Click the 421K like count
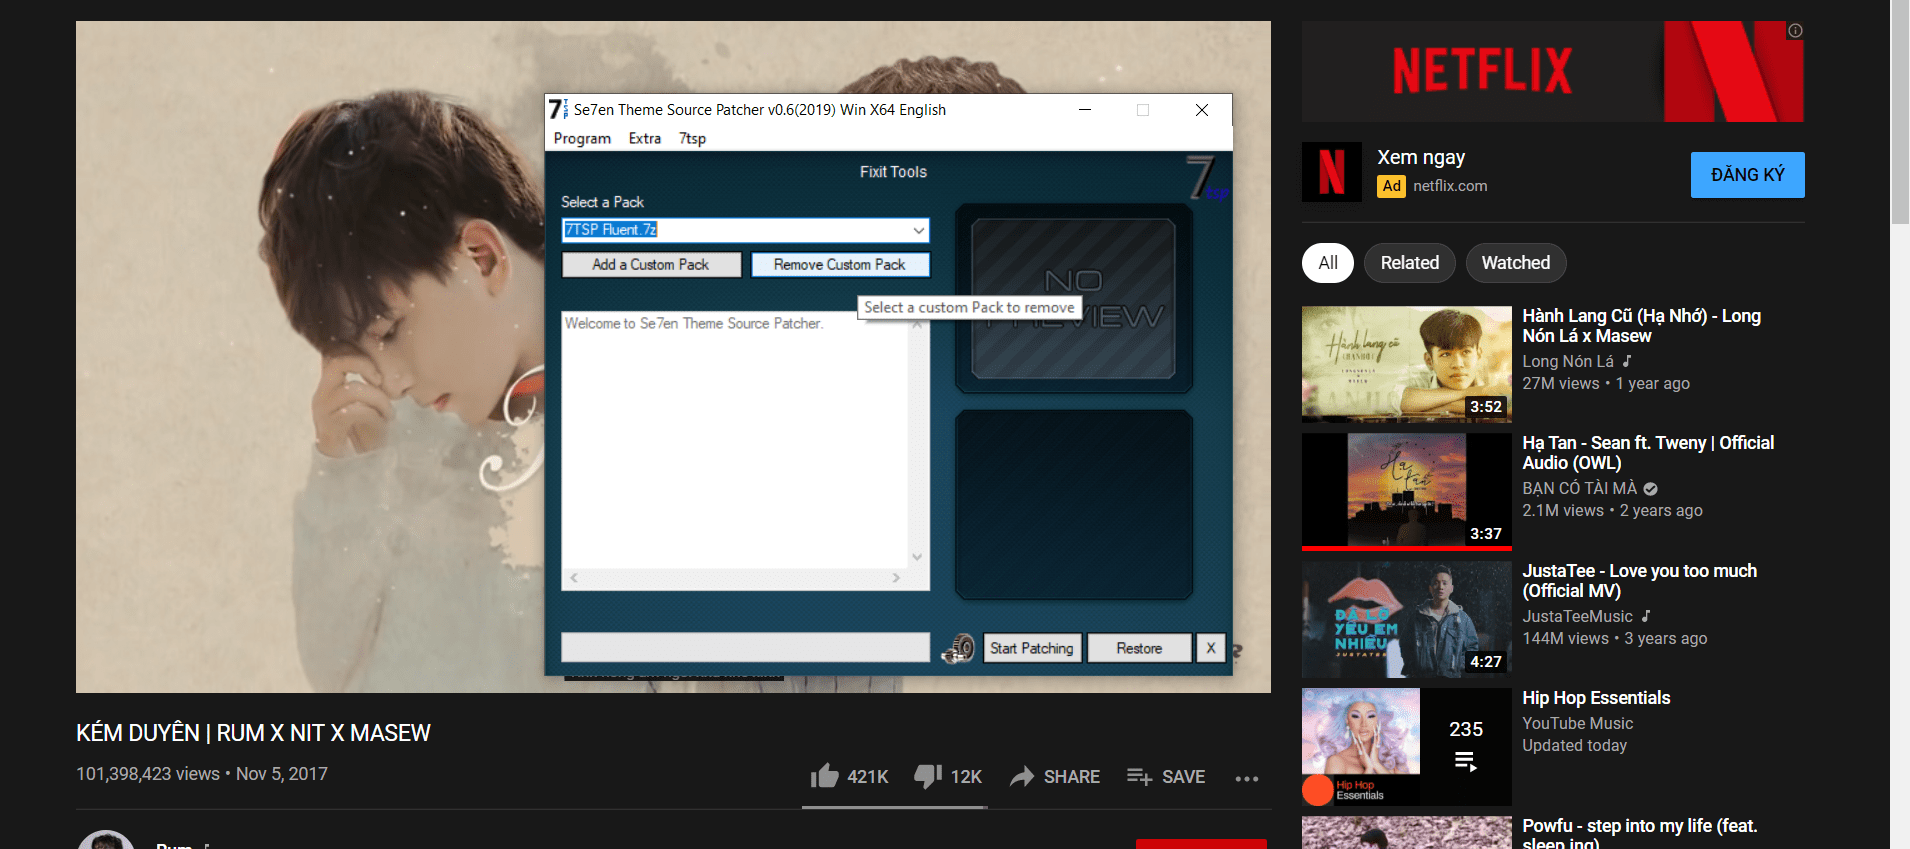Image resolution: width=1910 pixels, height=849 pixels. tap(868, 777)
